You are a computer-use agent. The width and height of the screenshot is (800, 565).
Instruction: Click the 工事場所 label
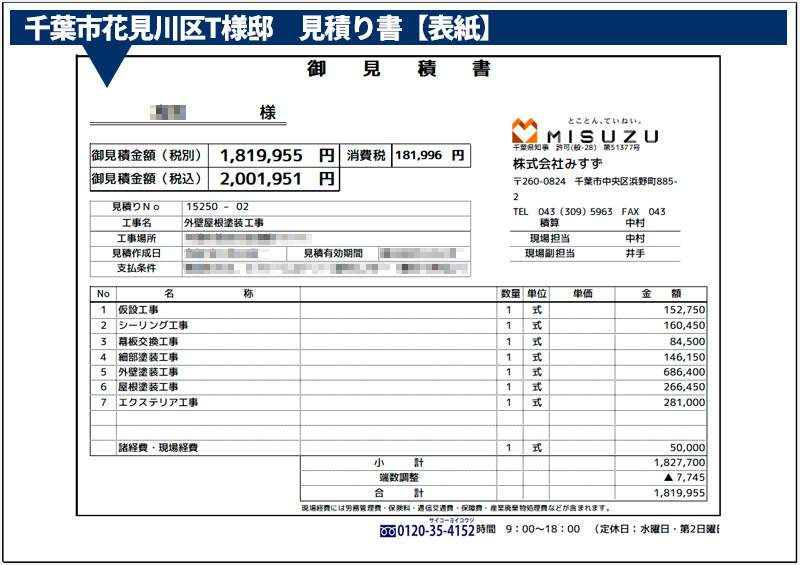click(136, 238)
